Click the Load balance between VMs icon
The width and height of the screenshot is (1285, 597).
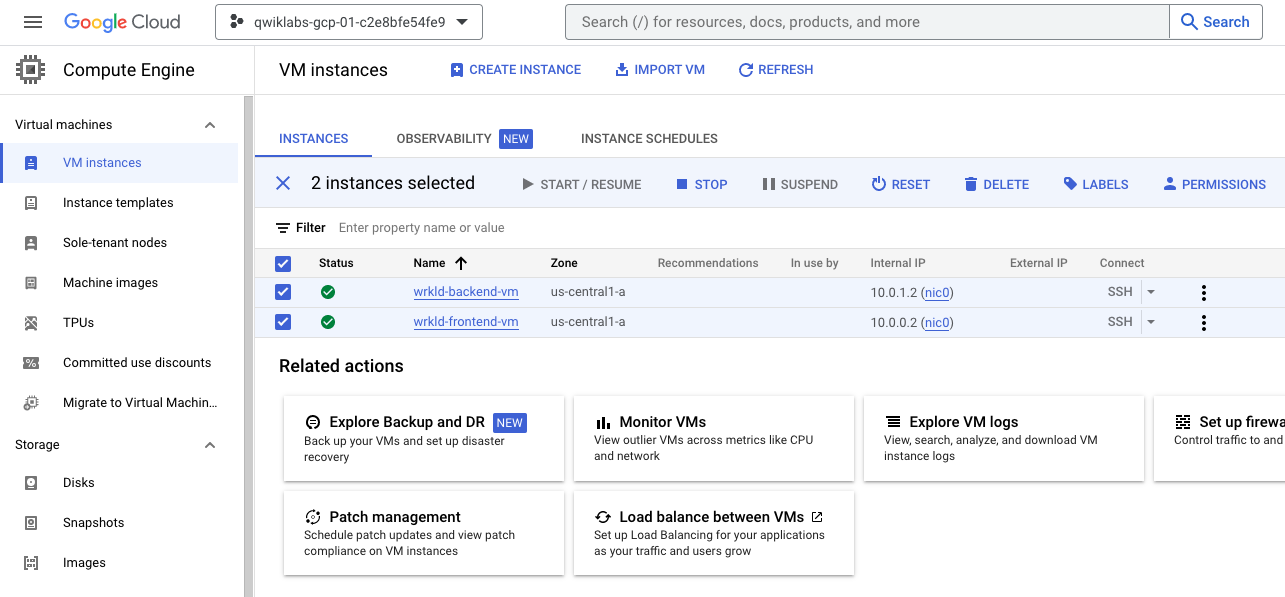point(603,517)
